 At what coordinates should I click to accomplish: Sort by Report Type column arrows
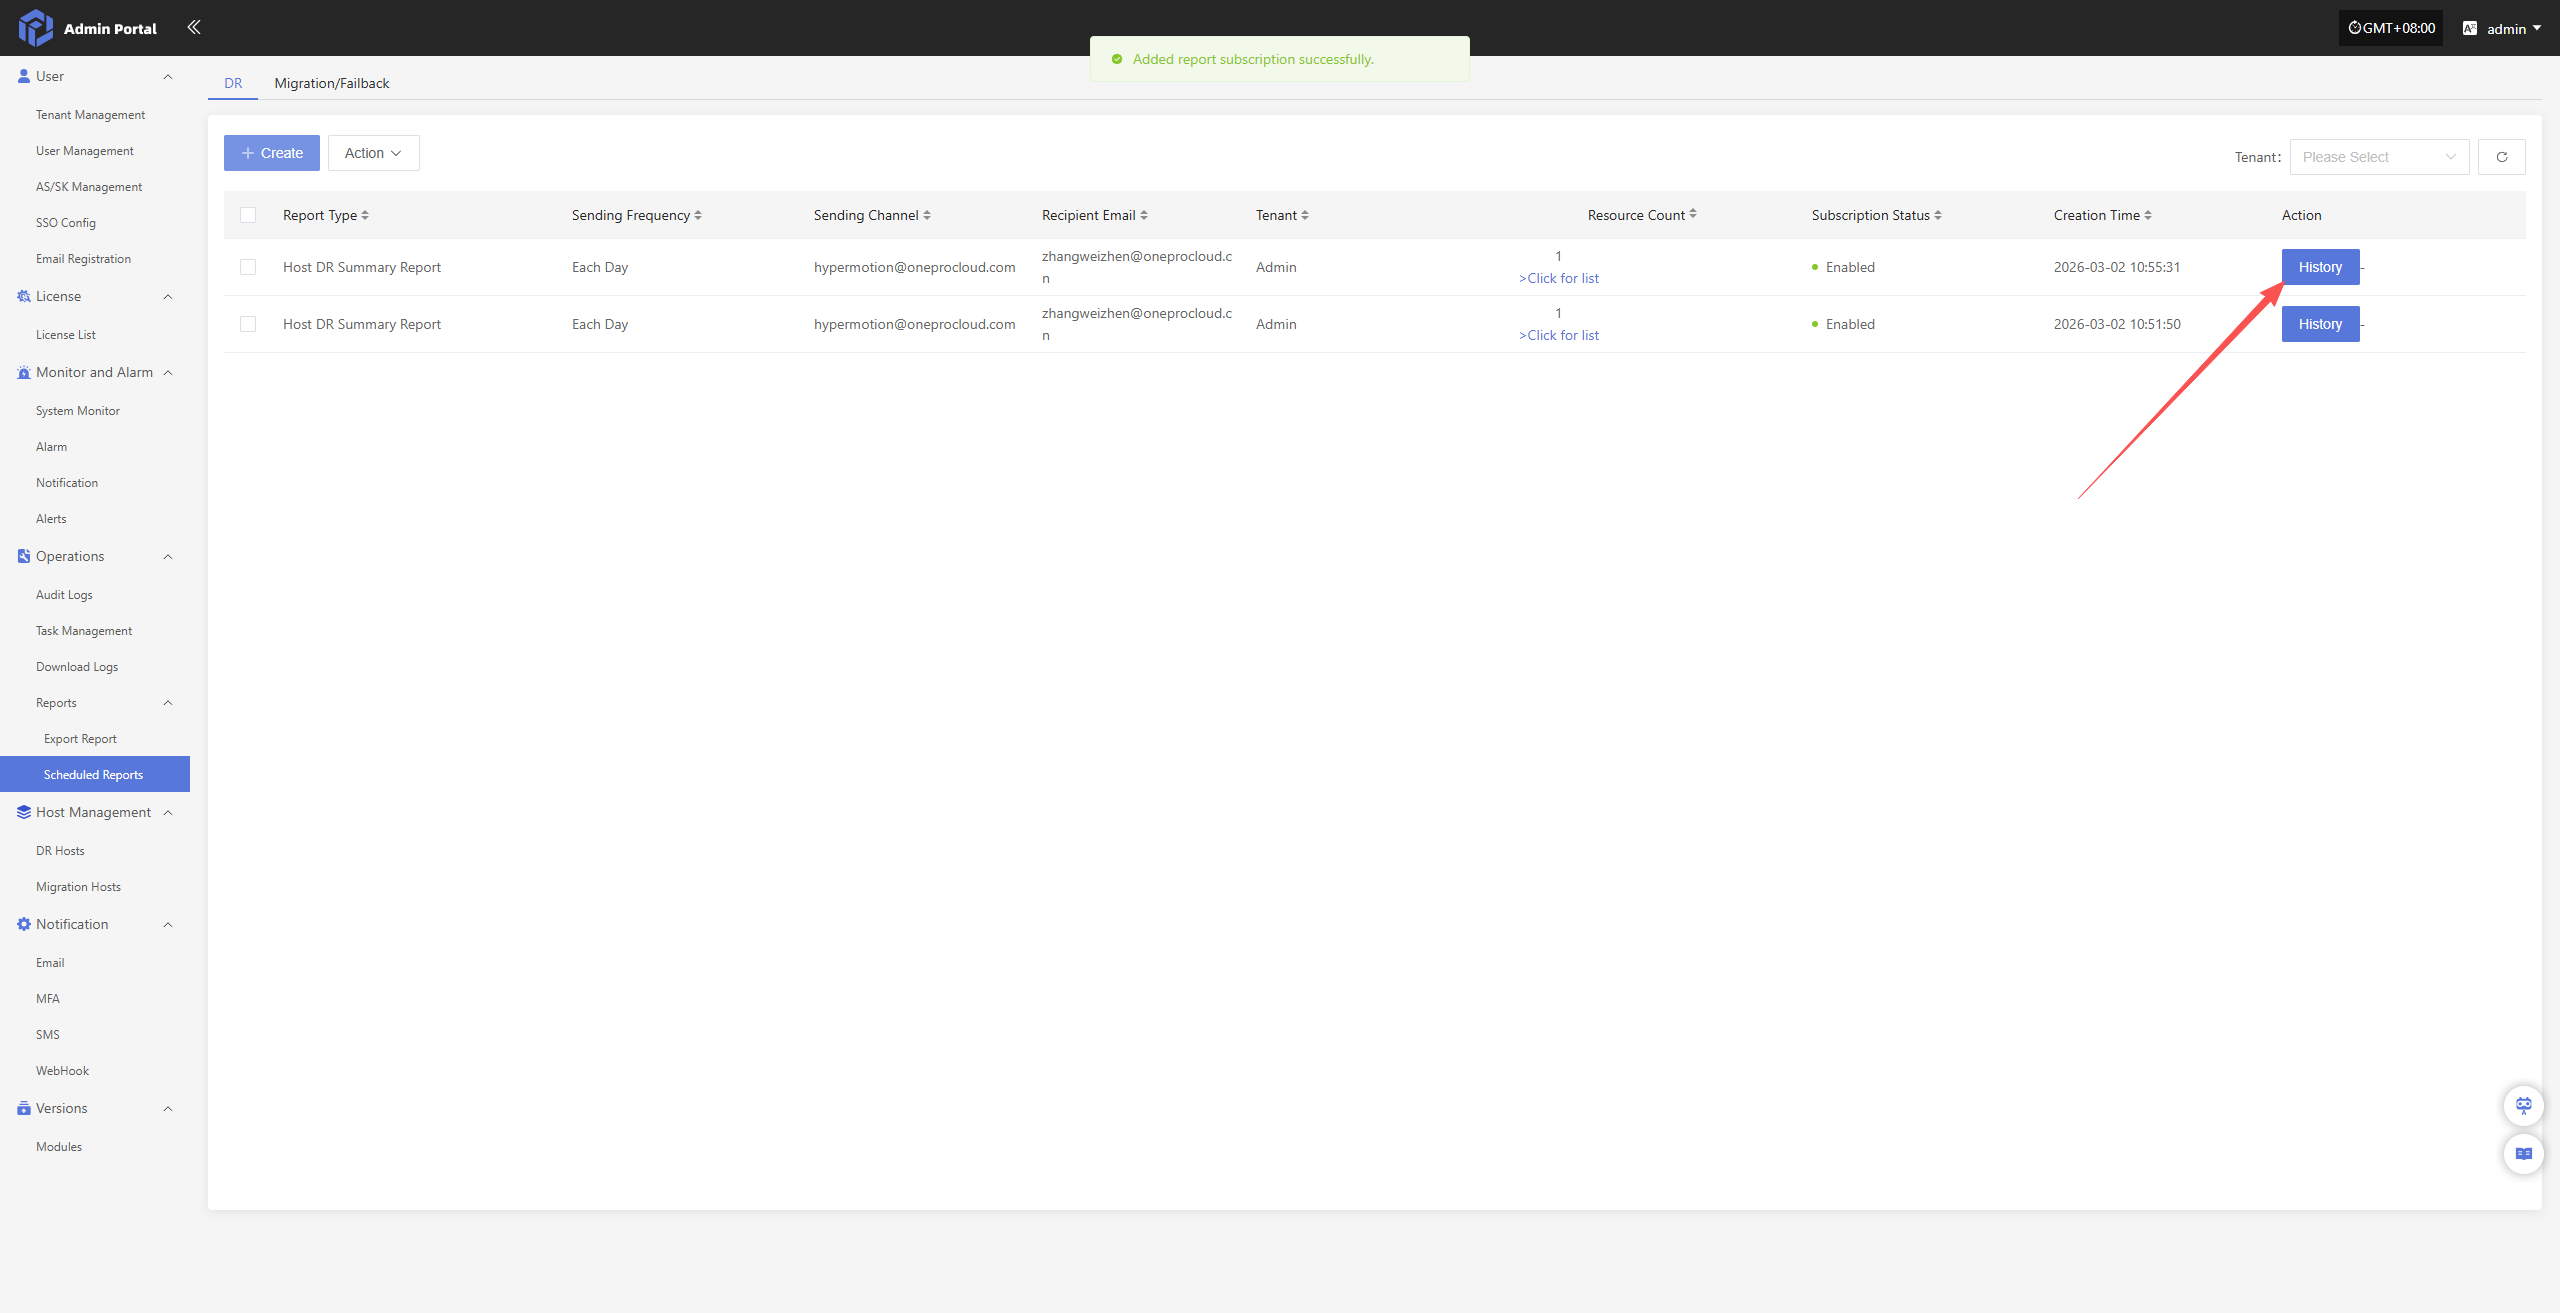(x=365, y=215)
